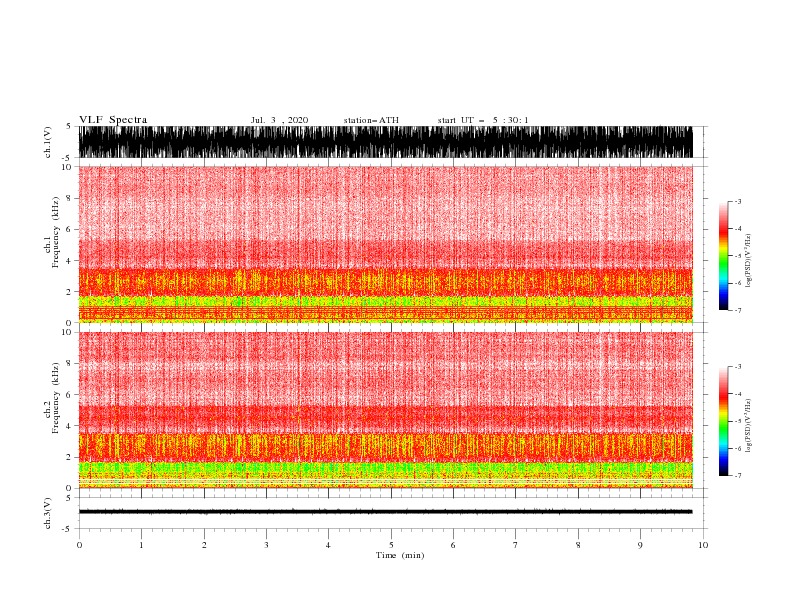Screen dimensions: 792x612
Task: Click the ch.2 spectrogram panel
Action: pyautogui.click(x=386, y=410)
